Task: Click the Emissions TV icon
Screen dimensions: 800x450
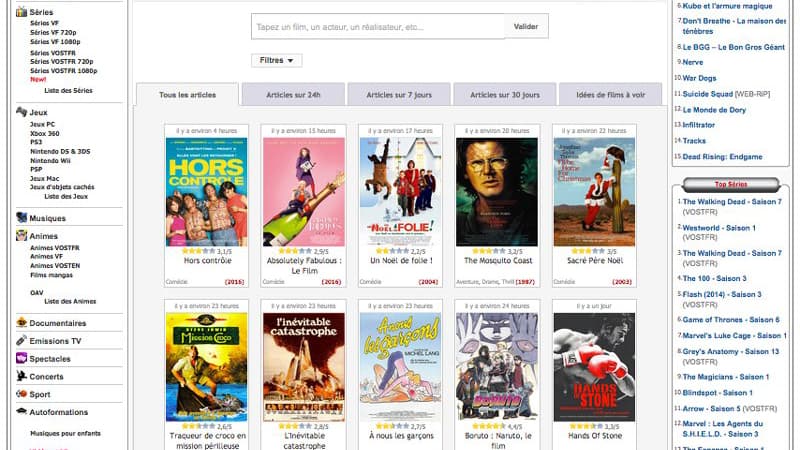Action: (21, 340)
